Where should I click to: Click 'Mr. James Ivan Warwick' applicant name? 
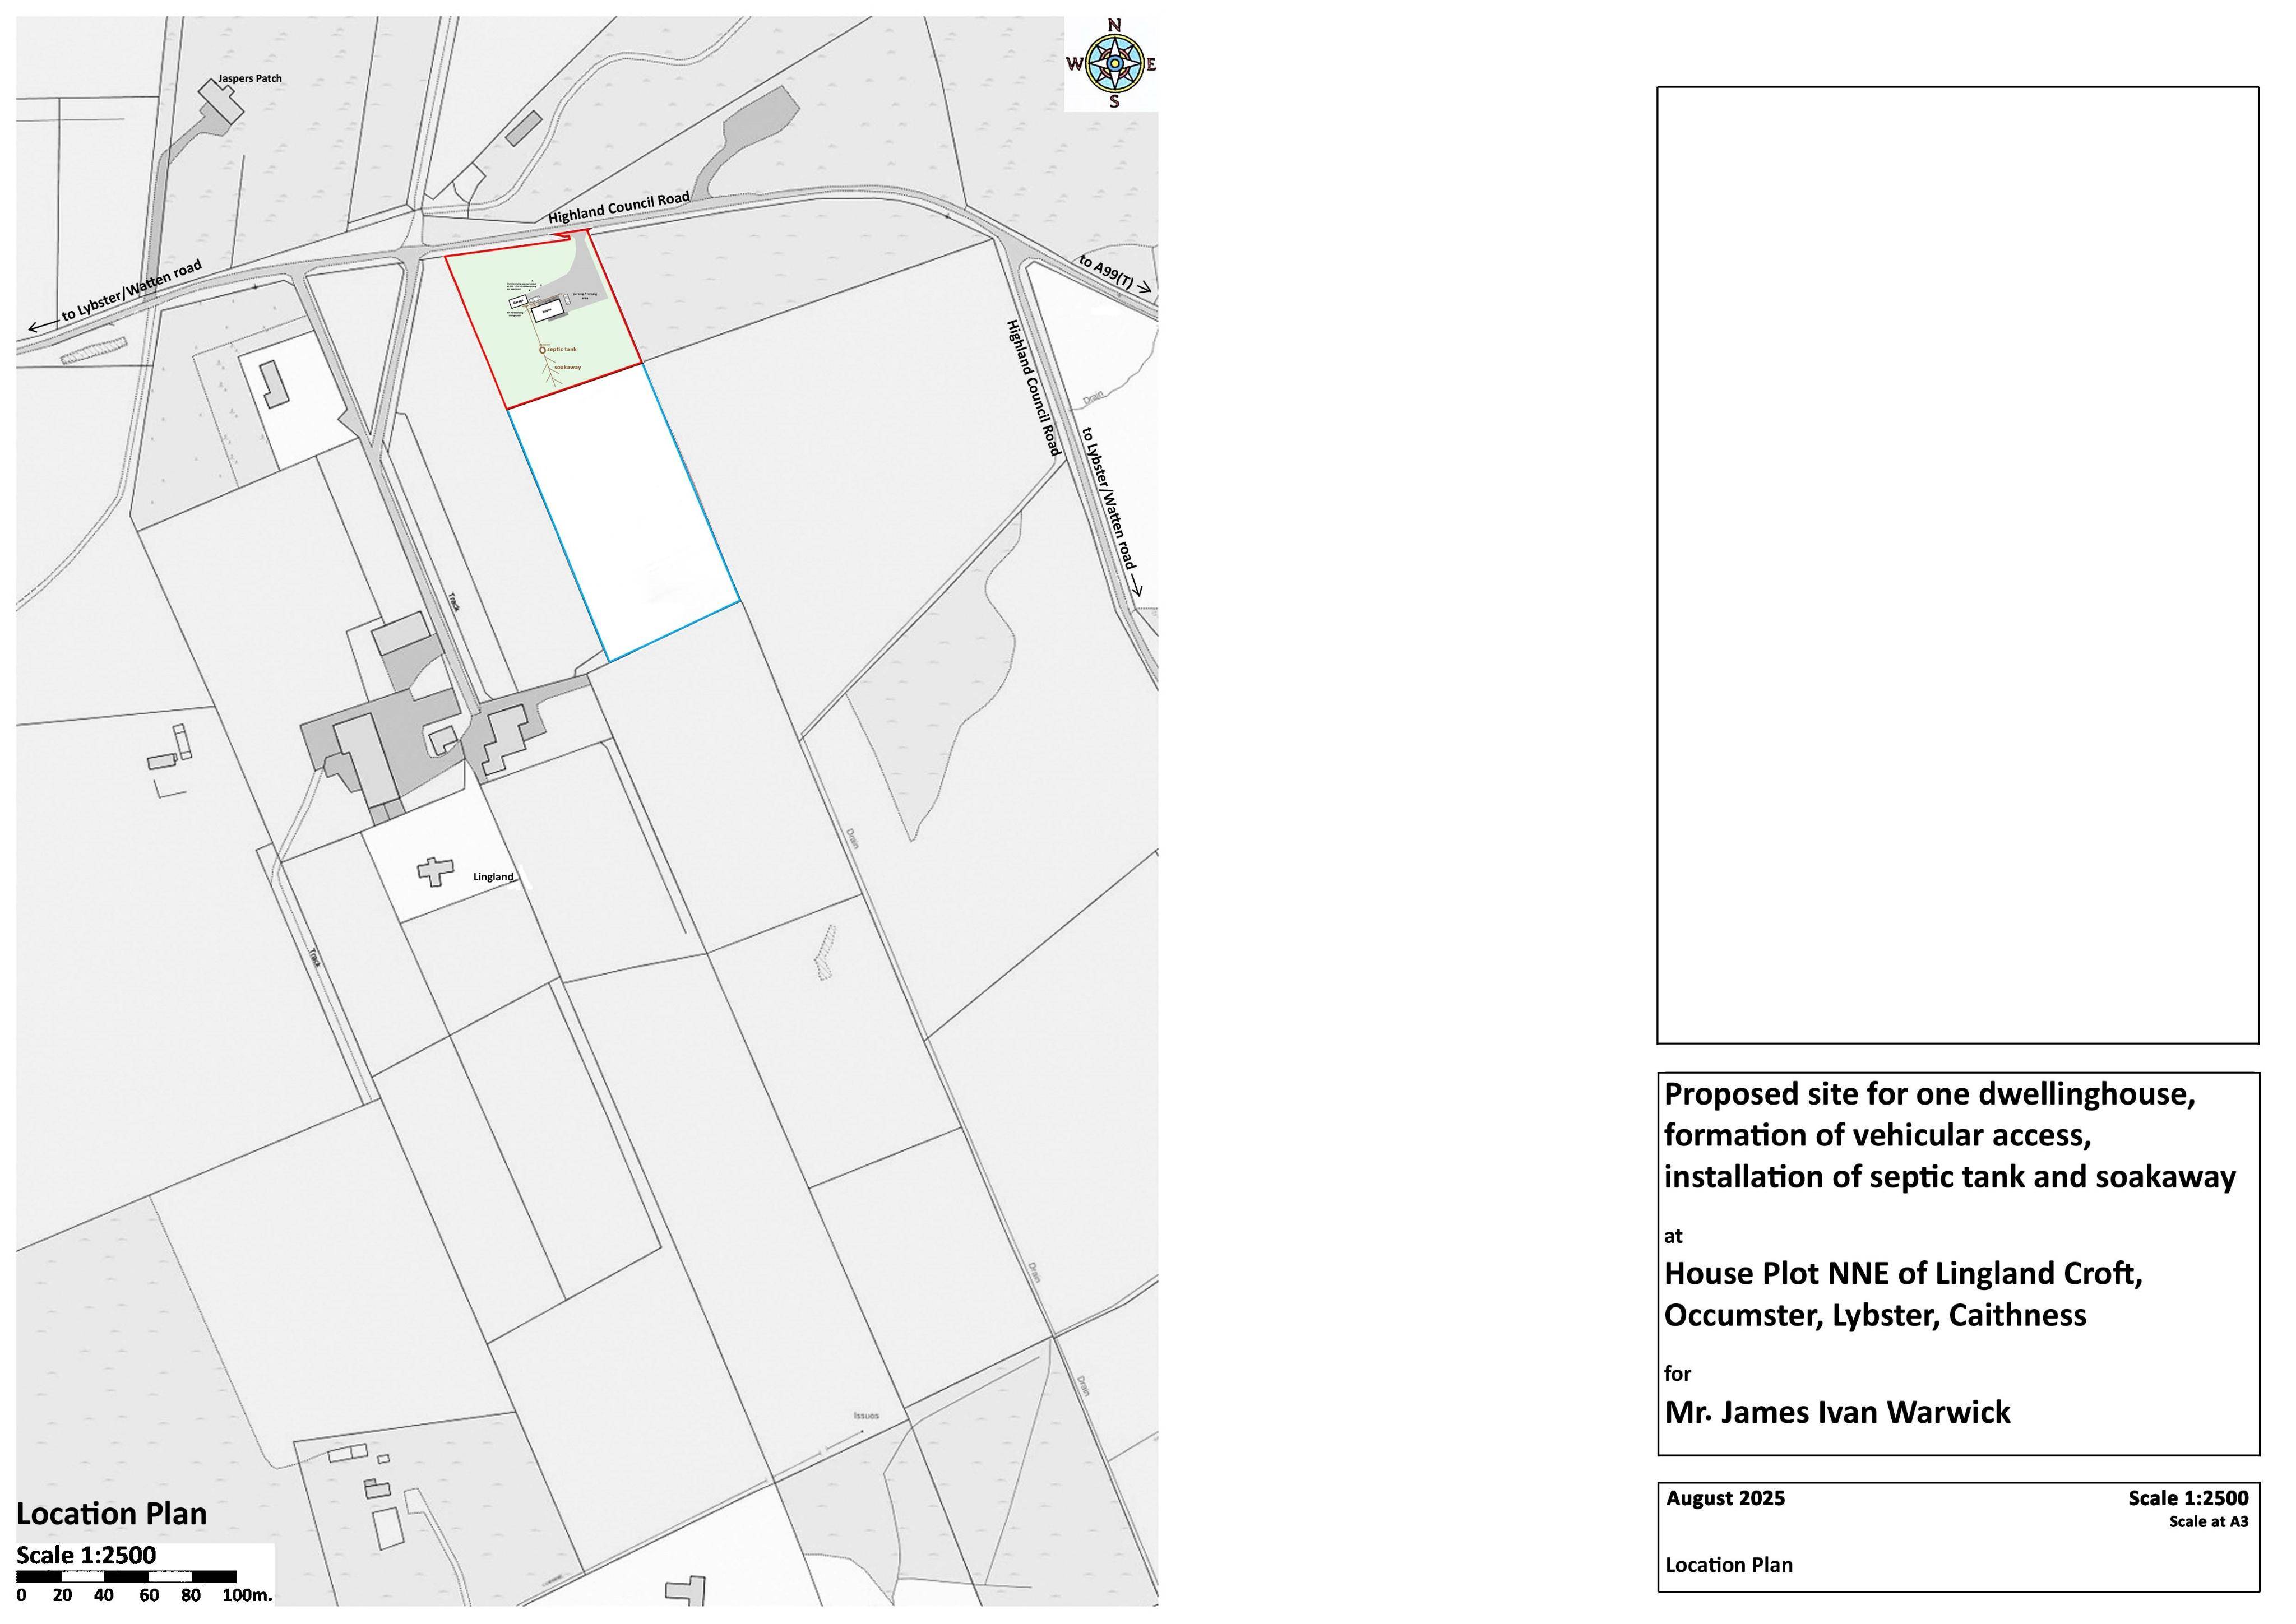[x=1837, y=1412]
